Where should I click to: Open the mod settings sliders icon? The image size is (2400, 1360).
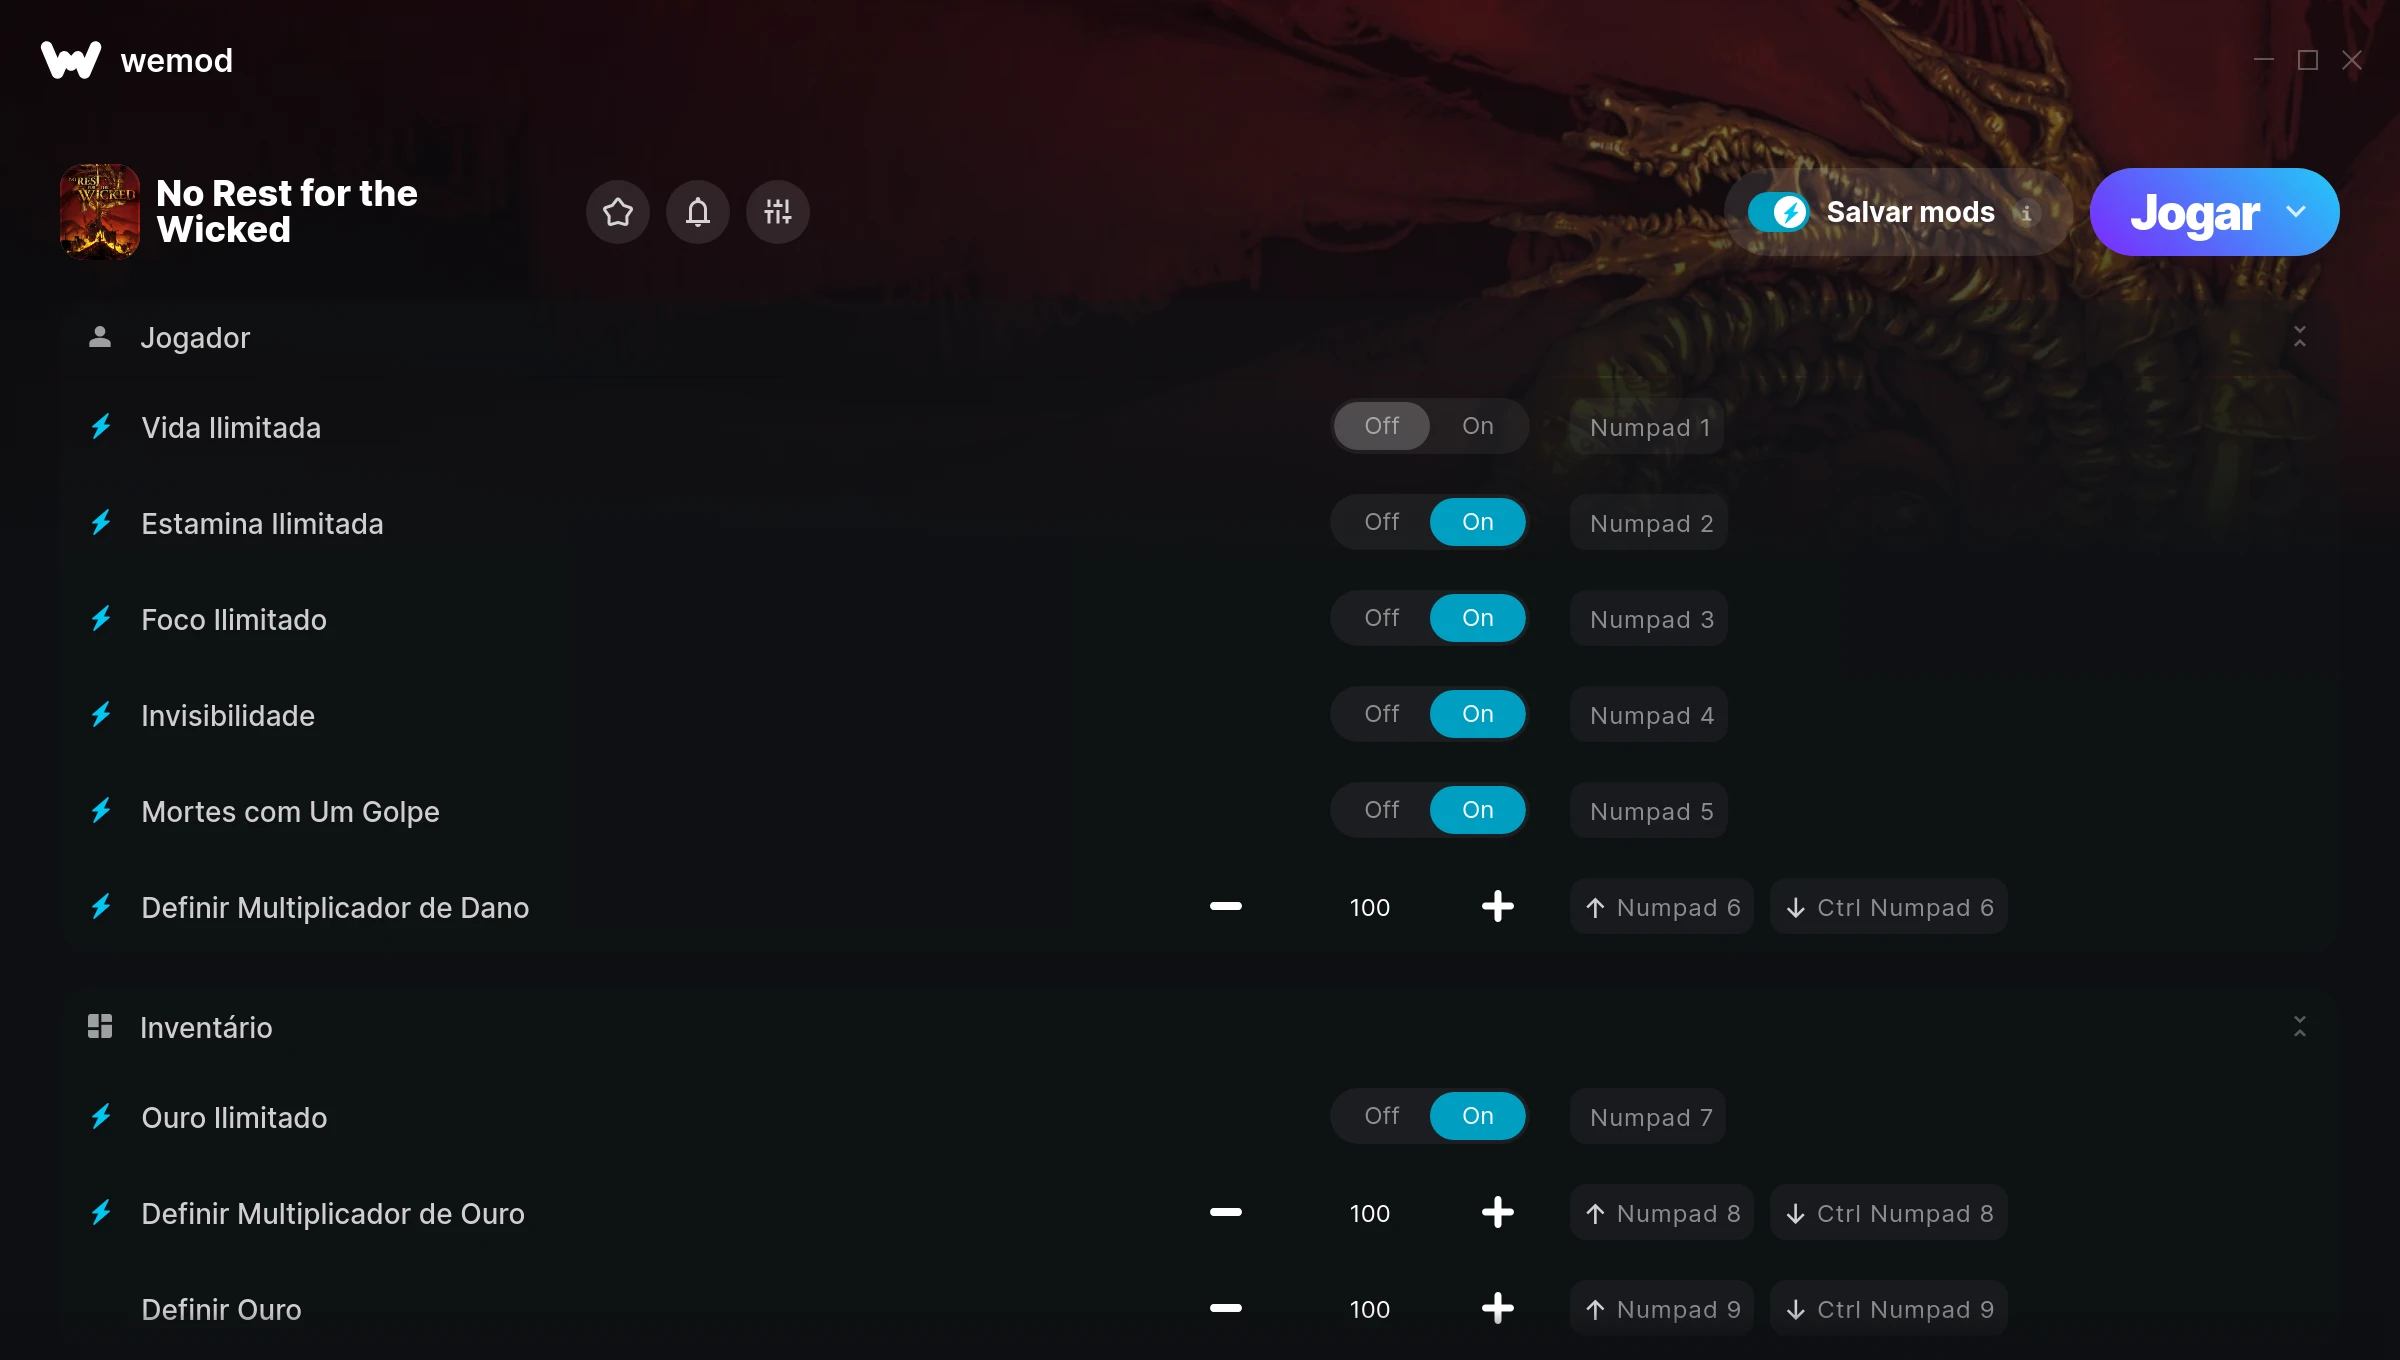click(778, 212)
